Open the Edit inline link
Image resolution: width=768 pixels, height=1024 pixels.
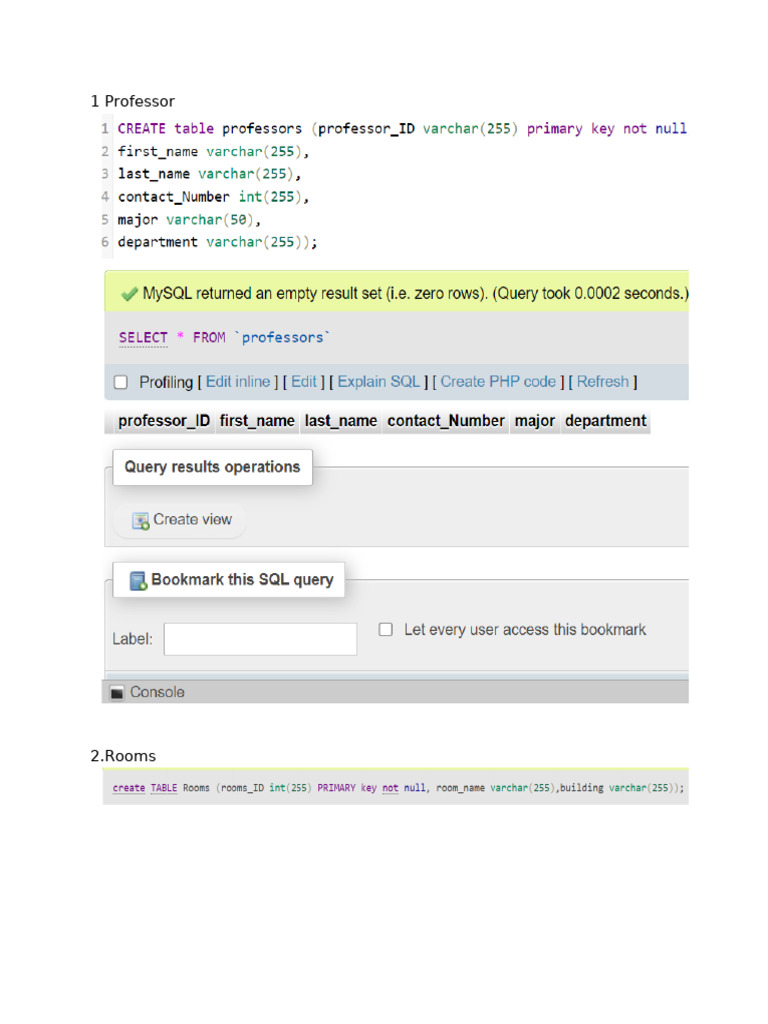tap(238, 382)
